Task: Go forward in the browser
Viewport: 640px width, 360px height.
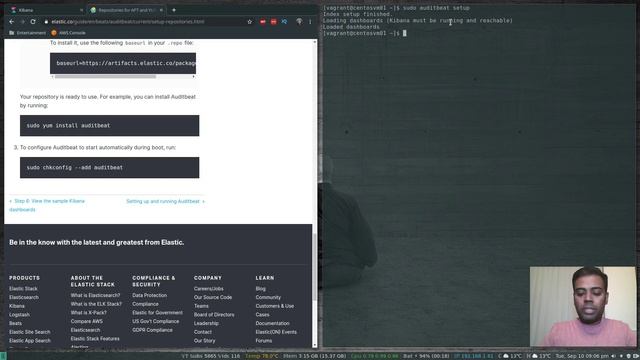Action: coord(22,22)
